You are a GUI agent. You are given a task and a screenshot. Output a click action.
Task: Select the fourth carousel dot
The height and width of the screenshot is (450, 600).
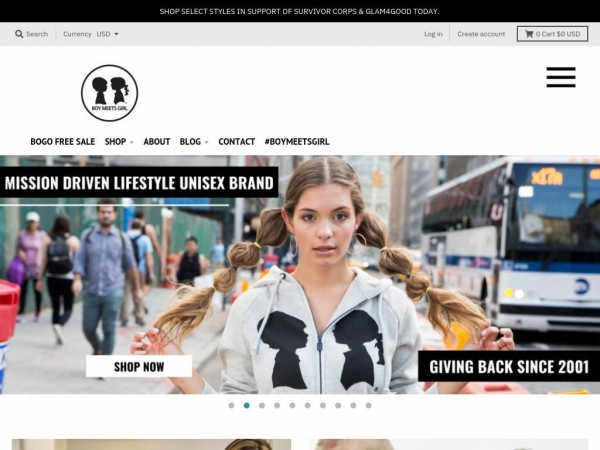point(277,405)
